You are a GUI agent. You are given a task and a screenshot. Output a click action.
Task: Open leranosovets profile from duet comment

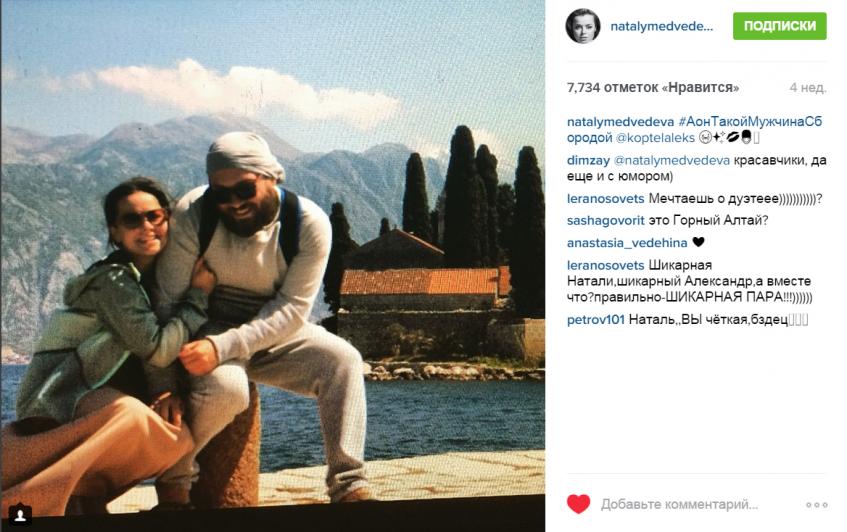(606, 199)
